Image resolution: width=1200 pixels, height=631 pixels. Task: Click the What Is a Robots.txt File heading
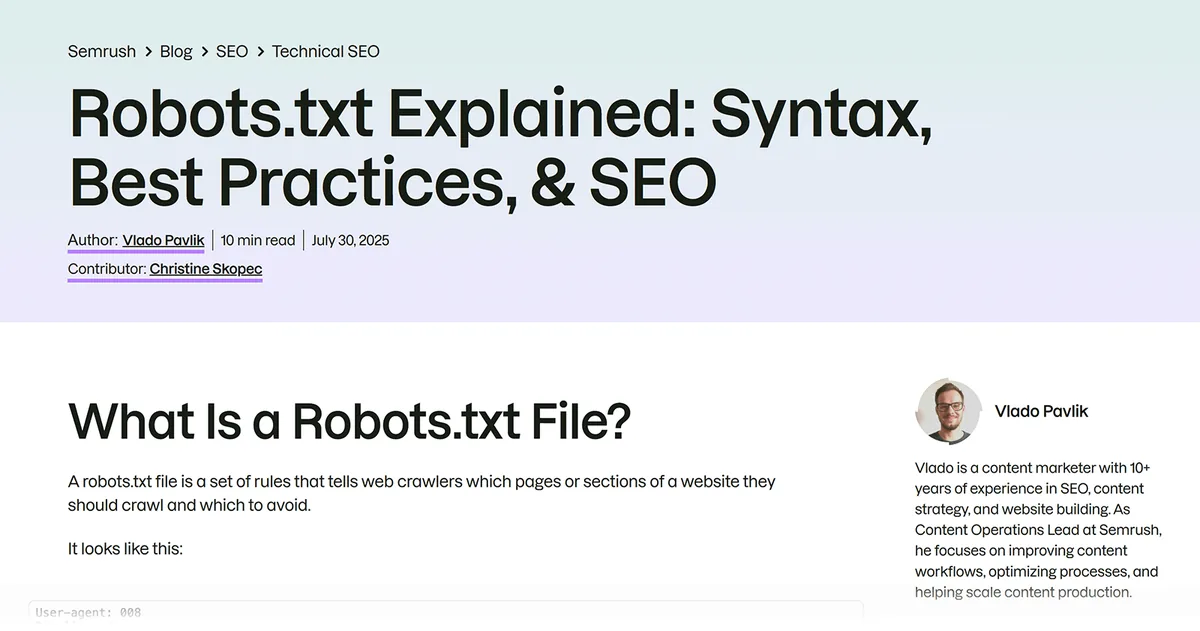[x=350, y=421]
